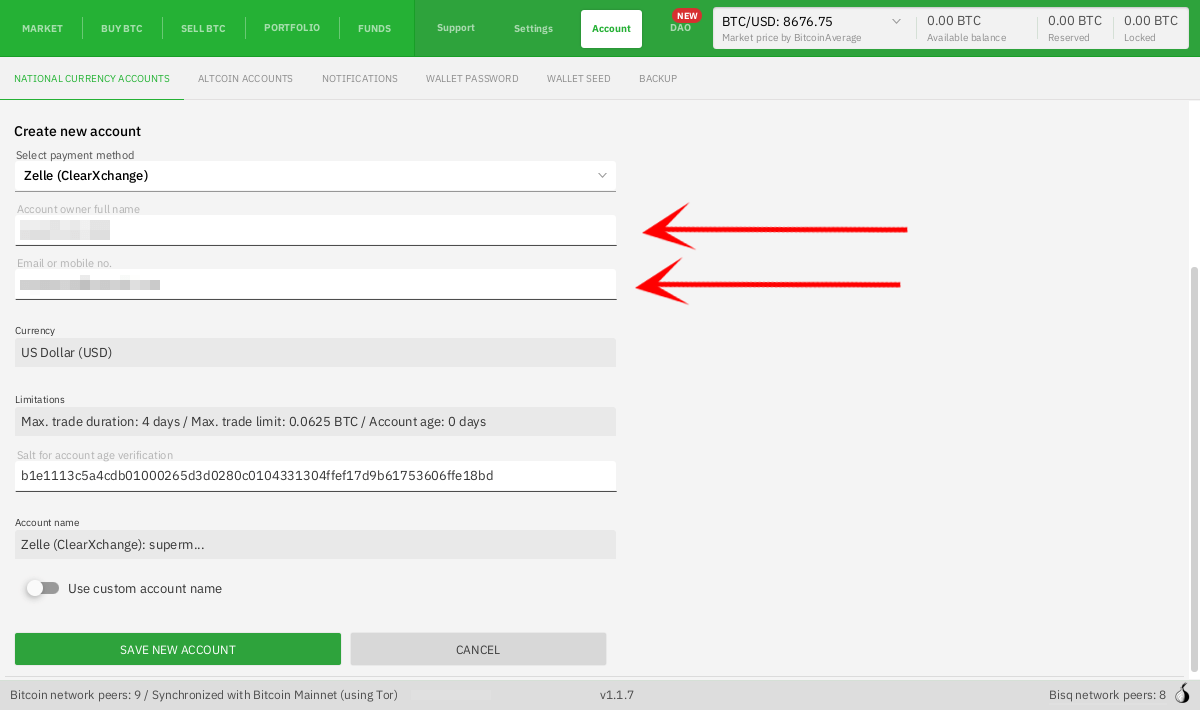1200x710 pixels.
Task: Open the Wallet Password tab
Action: [472, 78]
